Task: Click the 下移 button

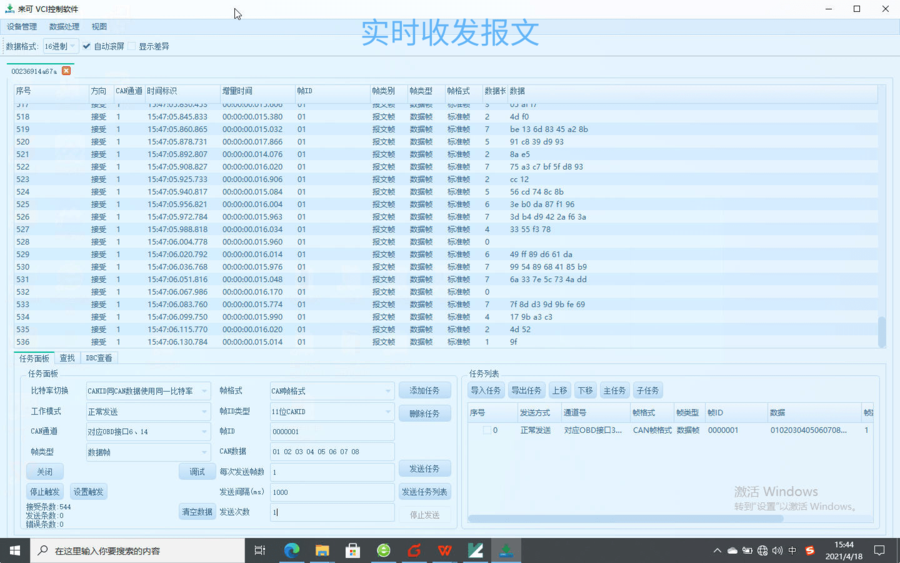Action: click(x=585, y=390)
